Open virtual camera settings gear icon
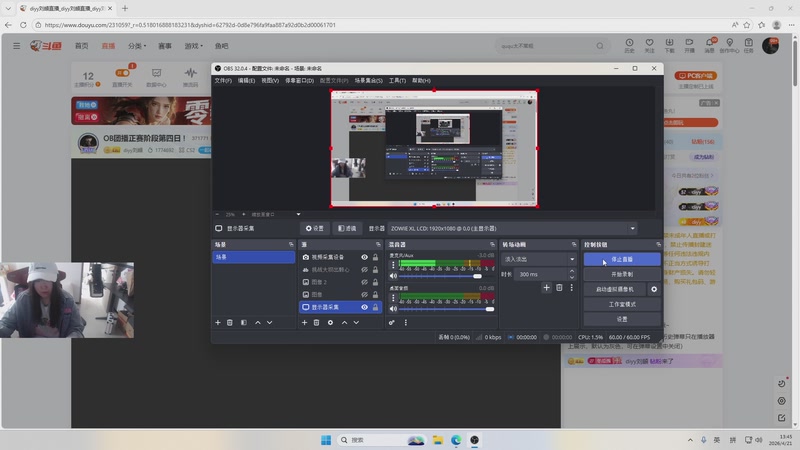Image resolution: width=800 pixels, height=450 pixels. tap(654, 289)
